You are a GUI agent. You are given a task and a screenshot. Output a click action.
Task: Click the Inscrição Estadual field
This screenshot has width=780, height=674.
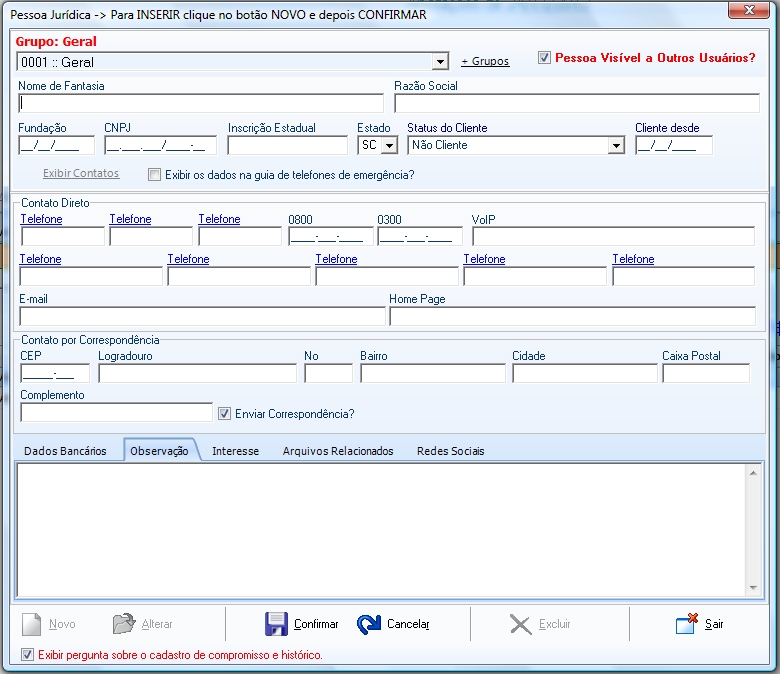point(288,145)
